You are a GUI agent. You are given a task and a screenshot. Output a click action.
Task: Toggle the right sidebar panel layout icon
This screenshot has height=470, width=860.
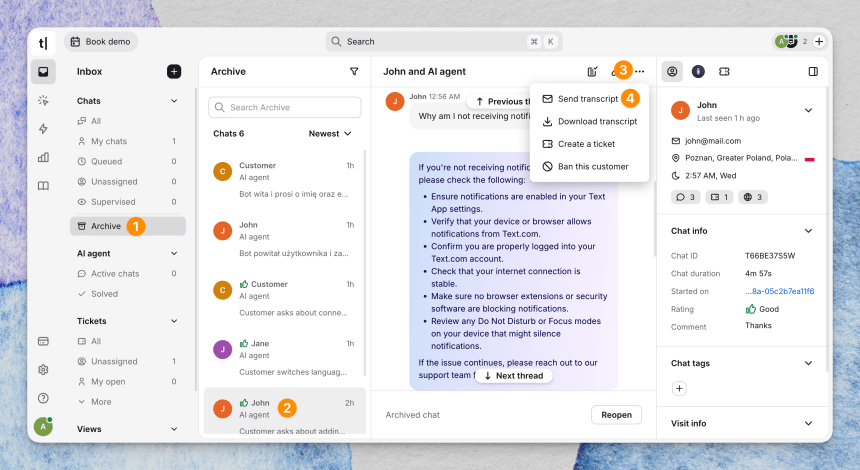[x=813, y=71]
